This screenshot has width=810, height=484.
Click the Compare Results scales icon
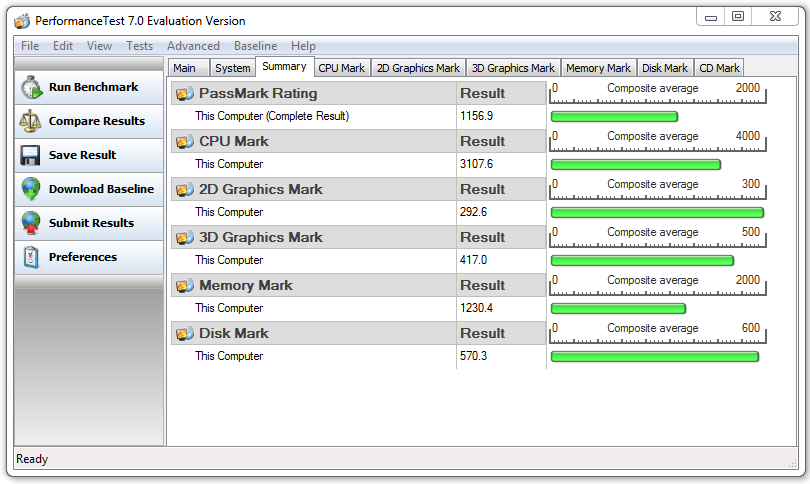coord(30,121)
